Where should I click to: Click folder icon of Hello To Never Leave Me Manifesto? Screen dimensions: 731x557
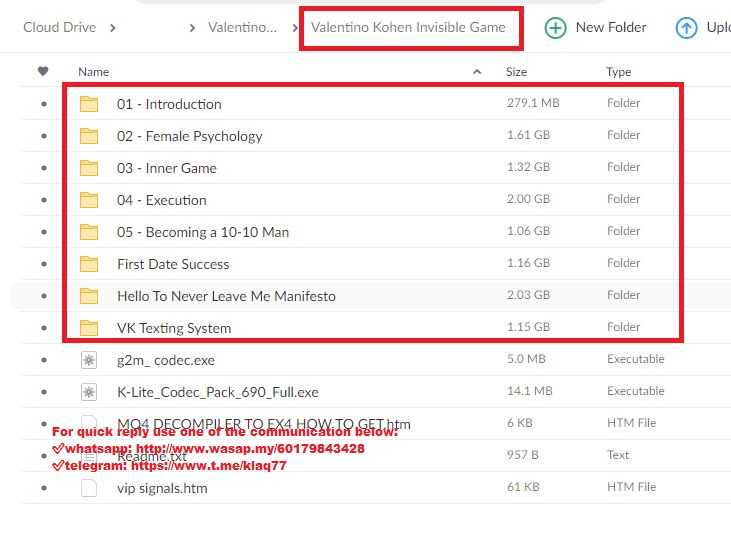(89, 296)
